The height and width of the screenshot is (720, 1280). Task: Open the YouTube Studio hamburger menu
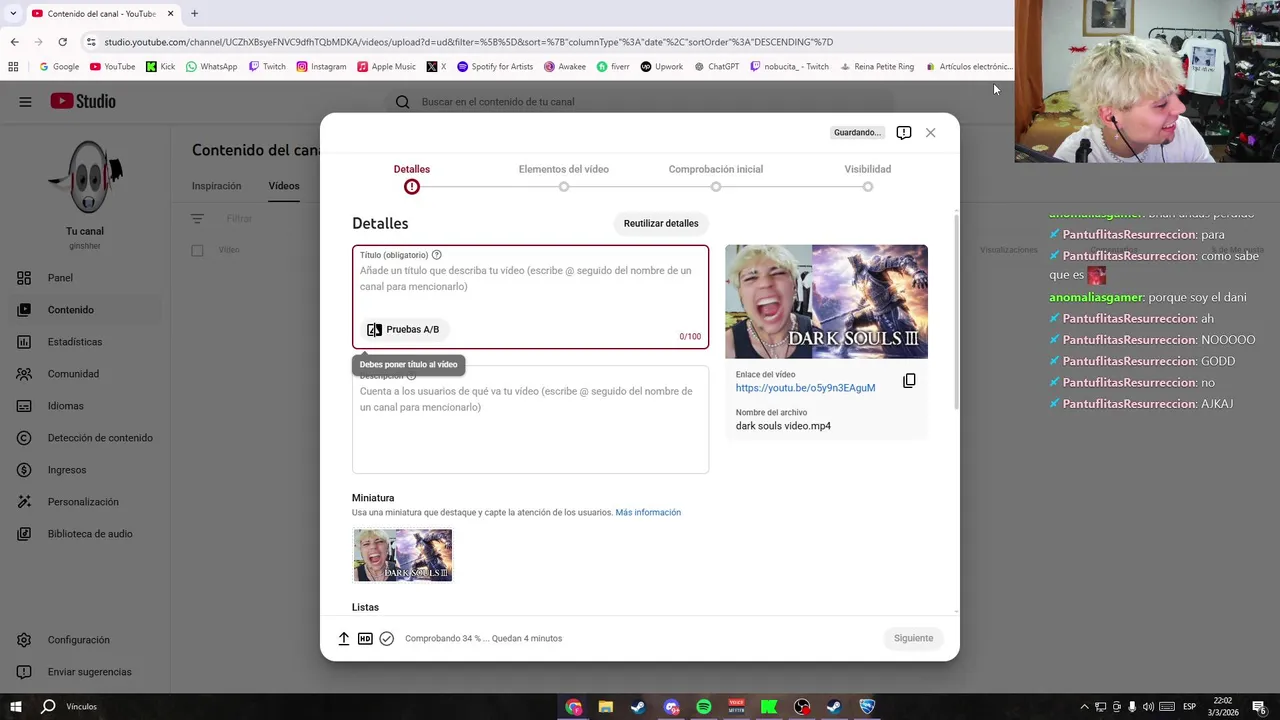(x=25, y=101)
